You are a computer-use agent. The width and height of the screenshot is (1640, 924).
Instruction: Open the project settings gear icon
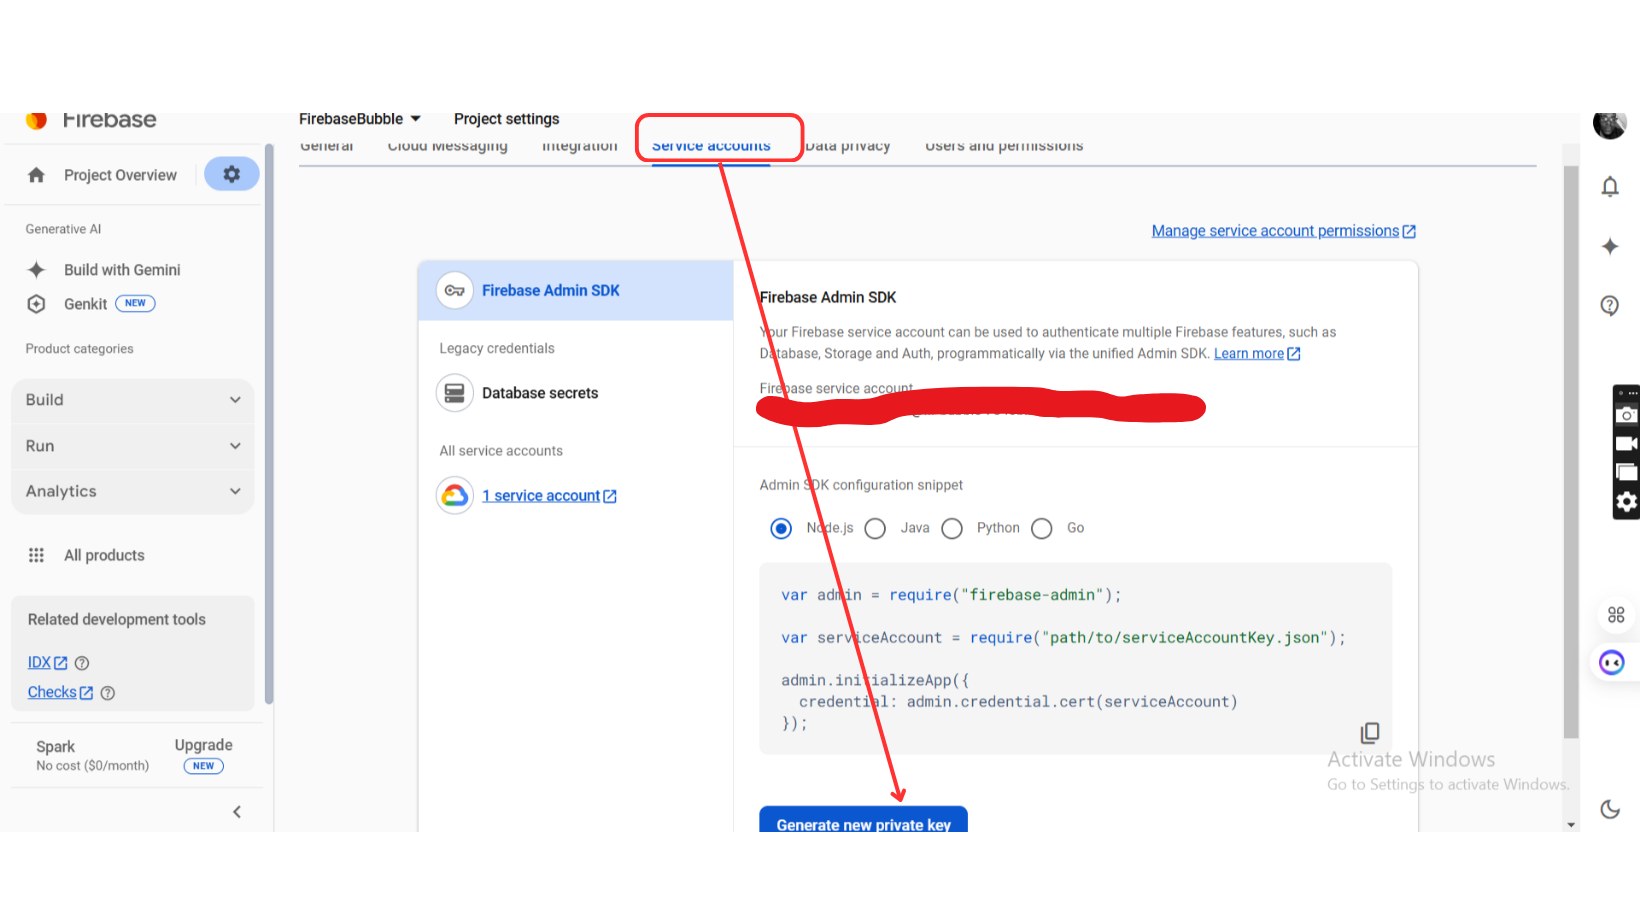(232, 174)
